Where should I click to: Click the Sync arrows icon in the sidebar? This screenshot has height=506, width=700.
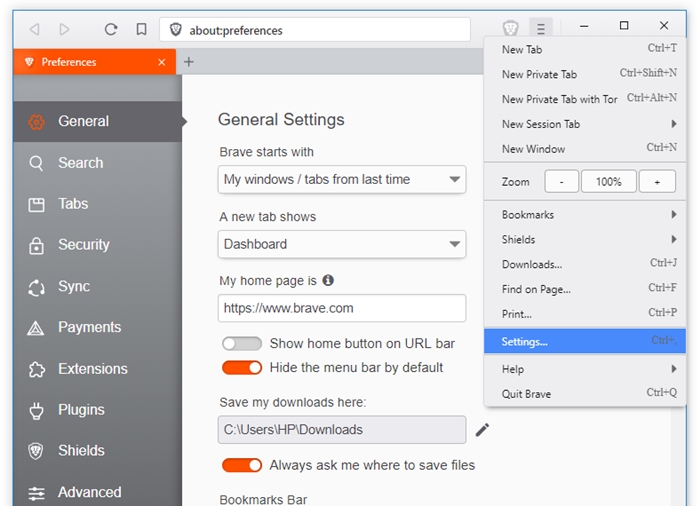click(x=36, y=287)
